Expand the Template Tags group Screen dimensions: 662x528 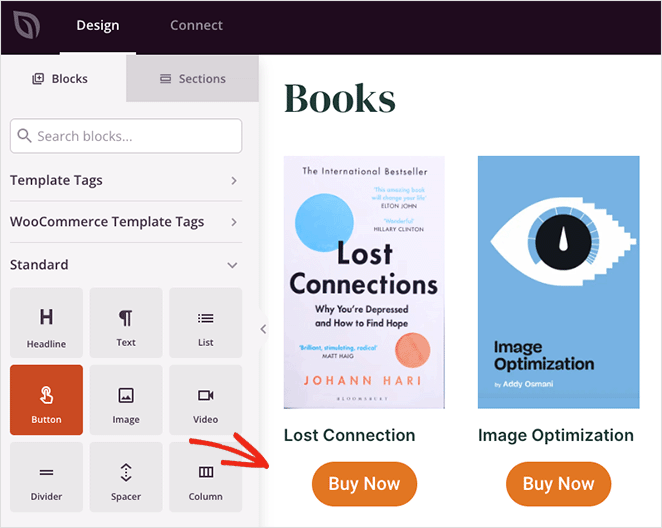pyautogui.click(x=126, y=181)
